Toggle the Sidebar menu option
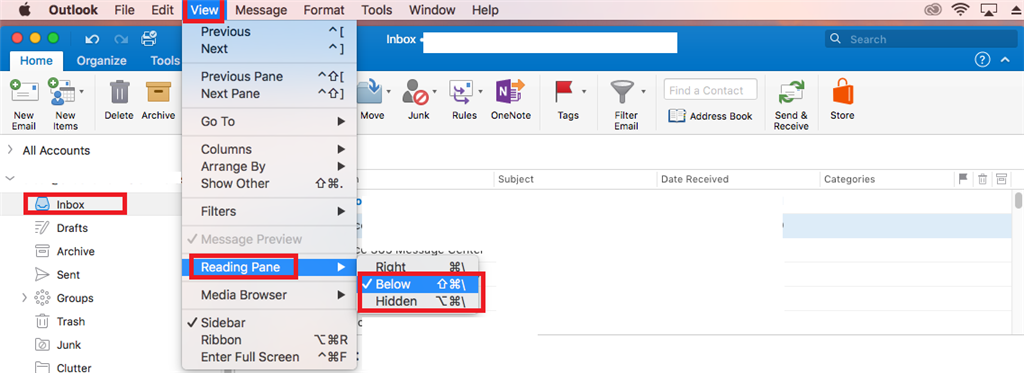The image size is (1024, 373). [x=269, y=323]
